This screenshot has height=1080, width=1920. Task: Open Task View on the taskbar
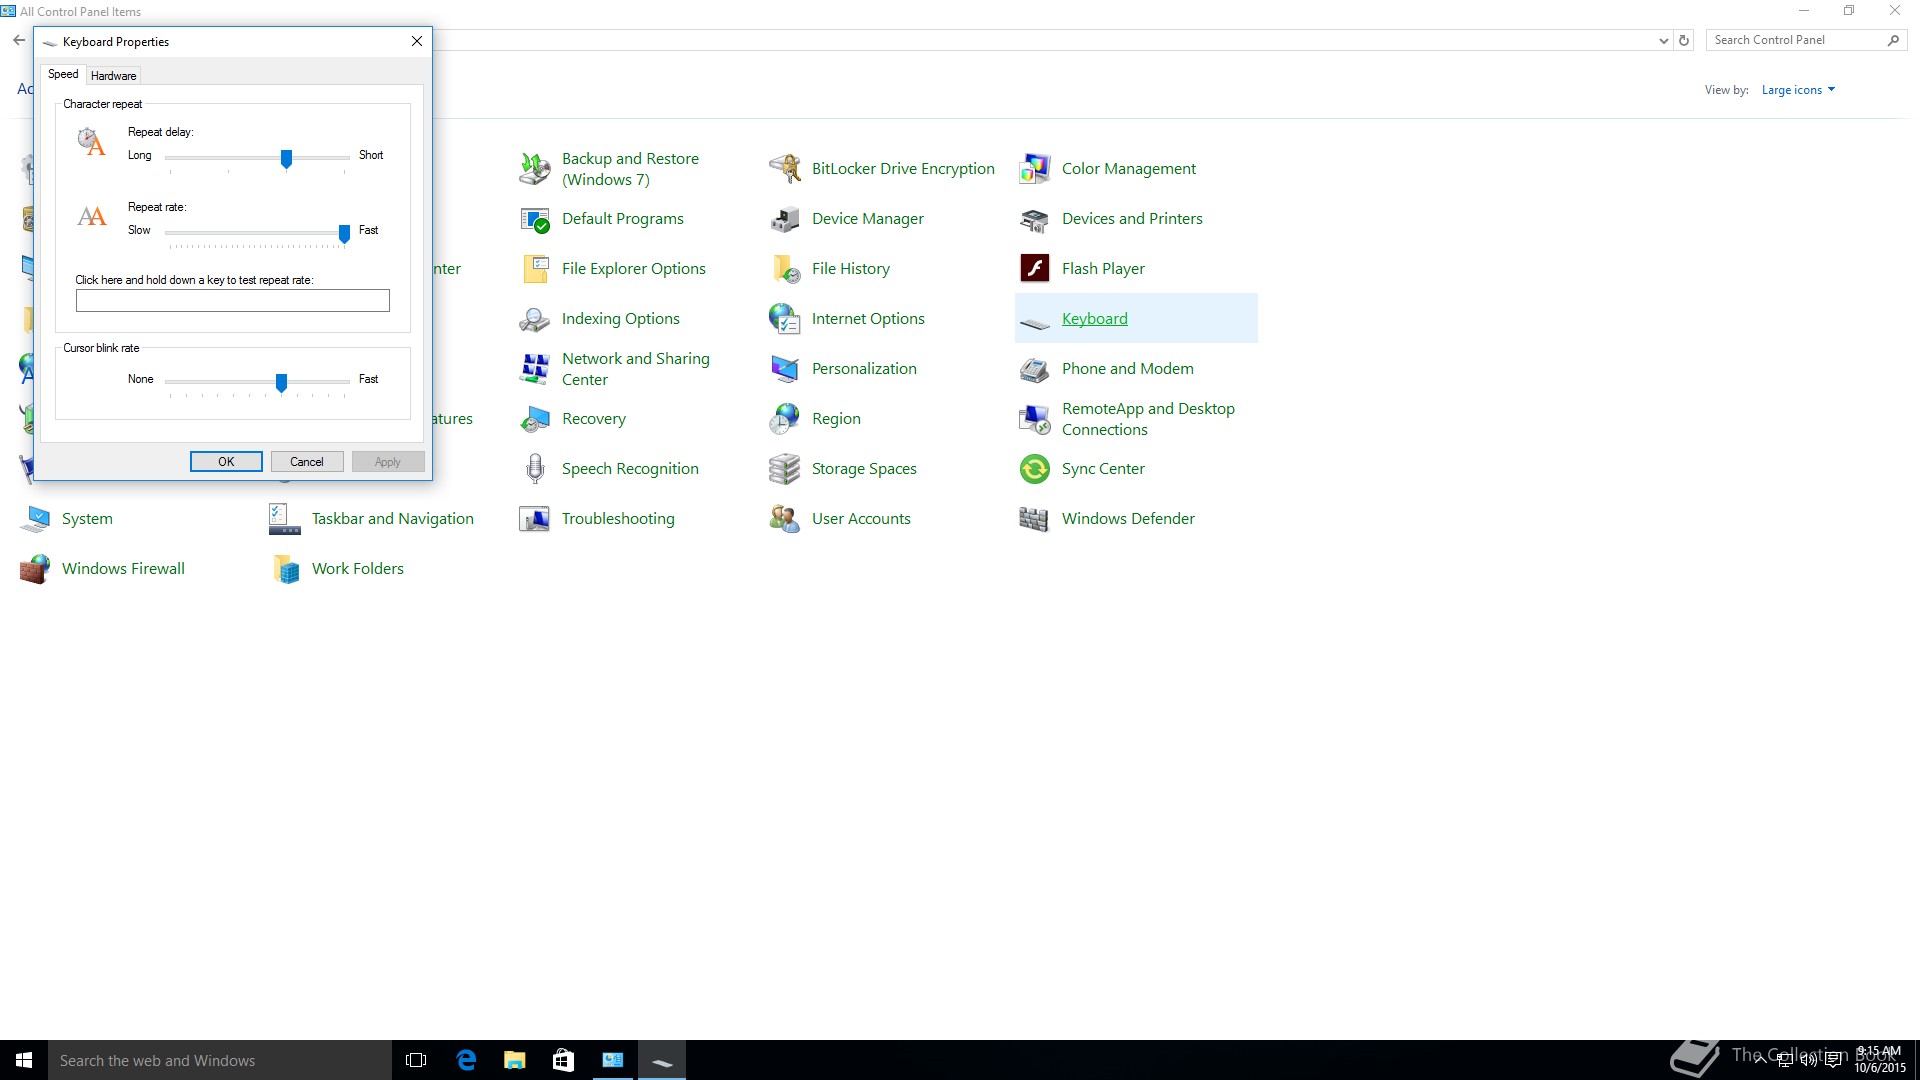(x=416, y=1060)
